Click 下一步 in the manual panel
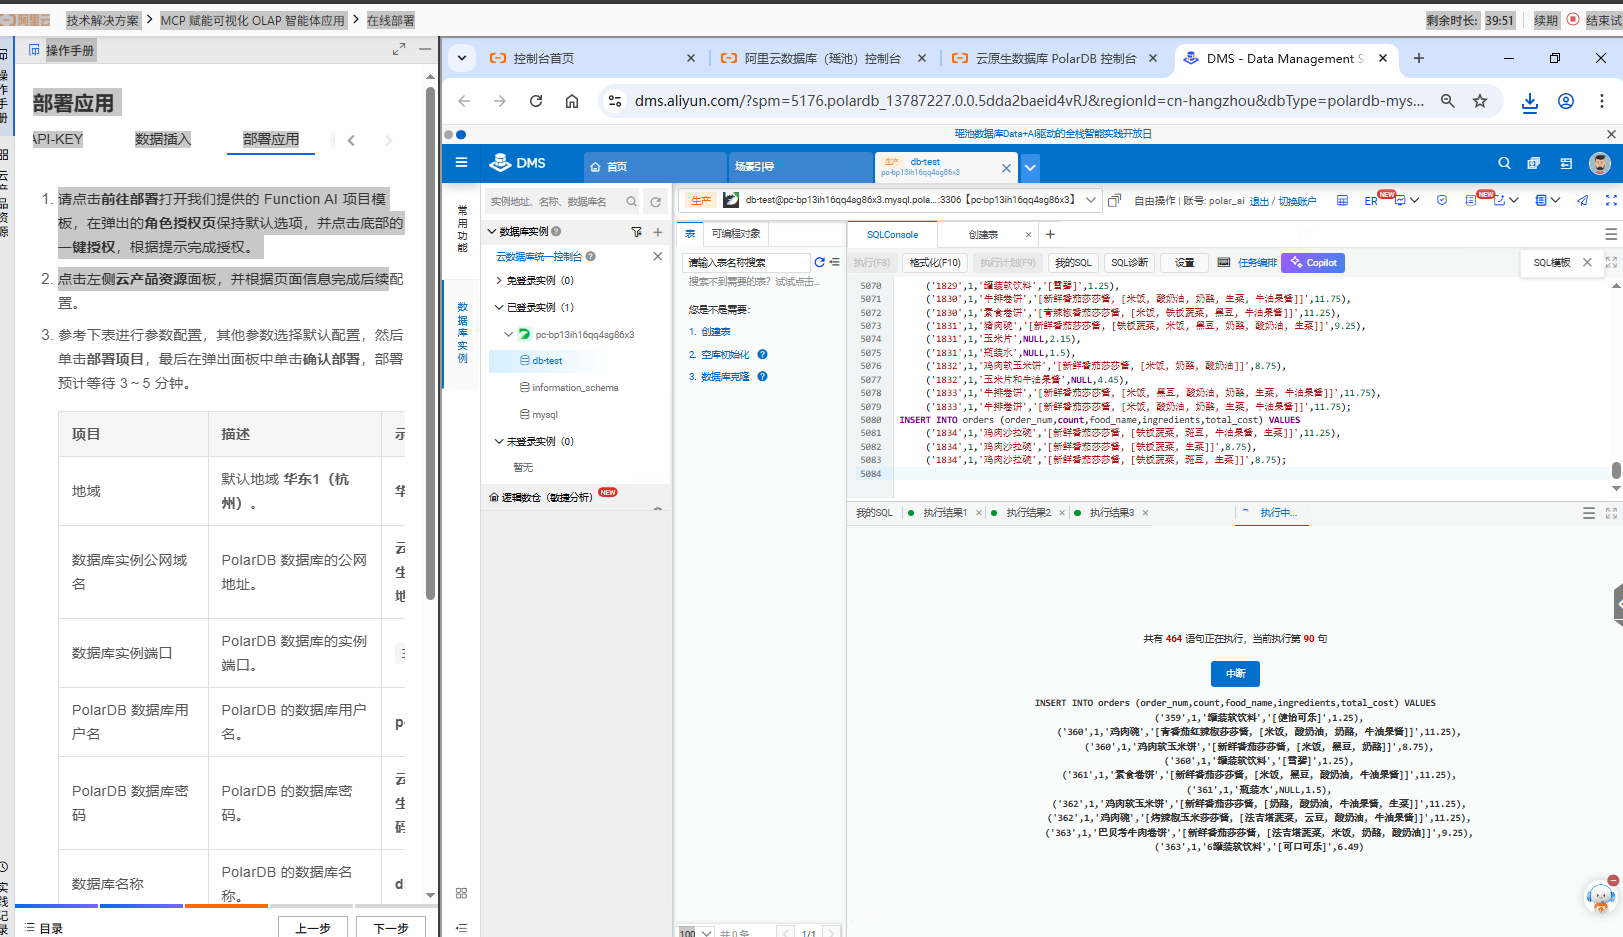Viewport: 1623px width, 937px height. click(391, 927)
